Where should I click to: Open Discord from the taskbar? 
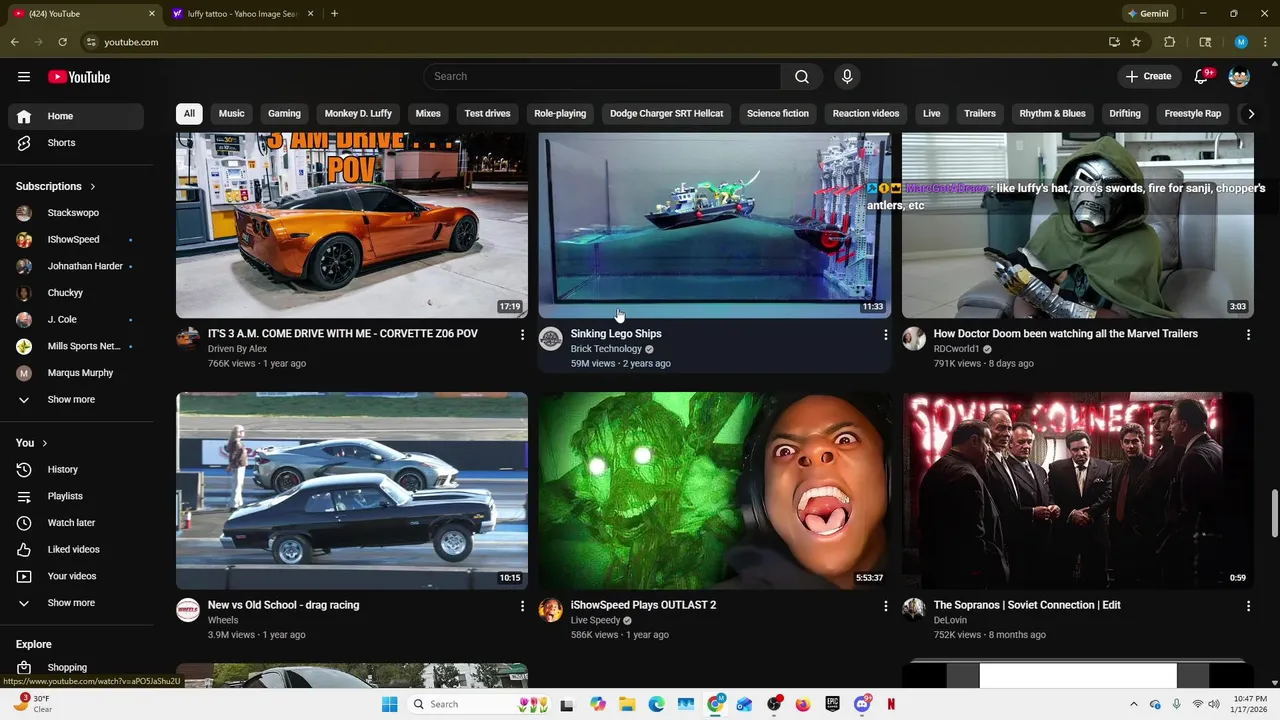862,704
